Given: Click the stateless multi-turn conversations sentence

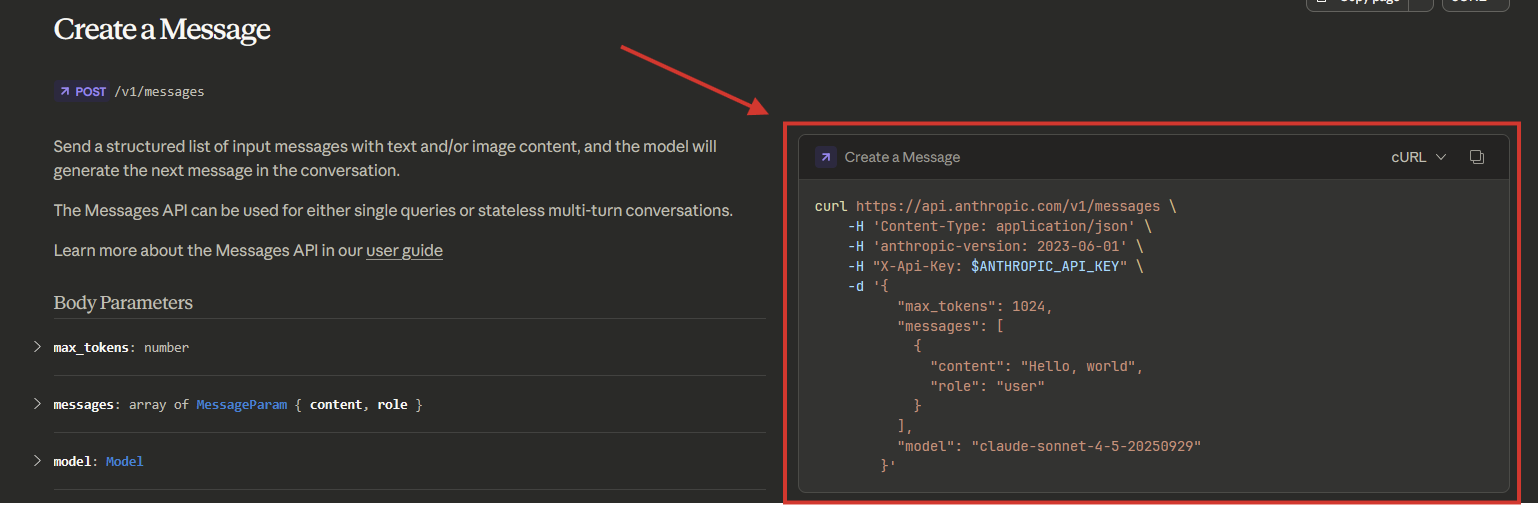Looking at the screenshot, I should (394, 211).
